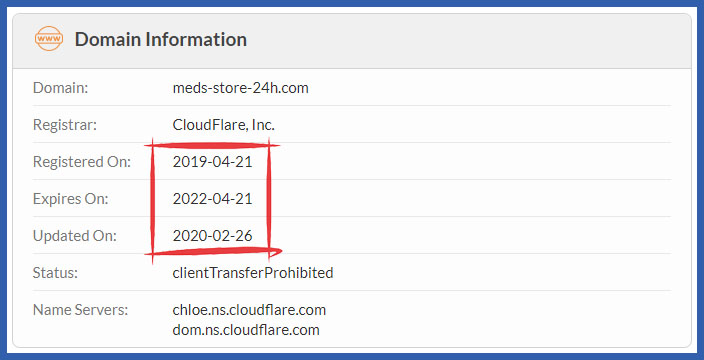Viewport: 704px width, 360px height.
Task: Click the Registrar: field label
Action: pos(65,125)
